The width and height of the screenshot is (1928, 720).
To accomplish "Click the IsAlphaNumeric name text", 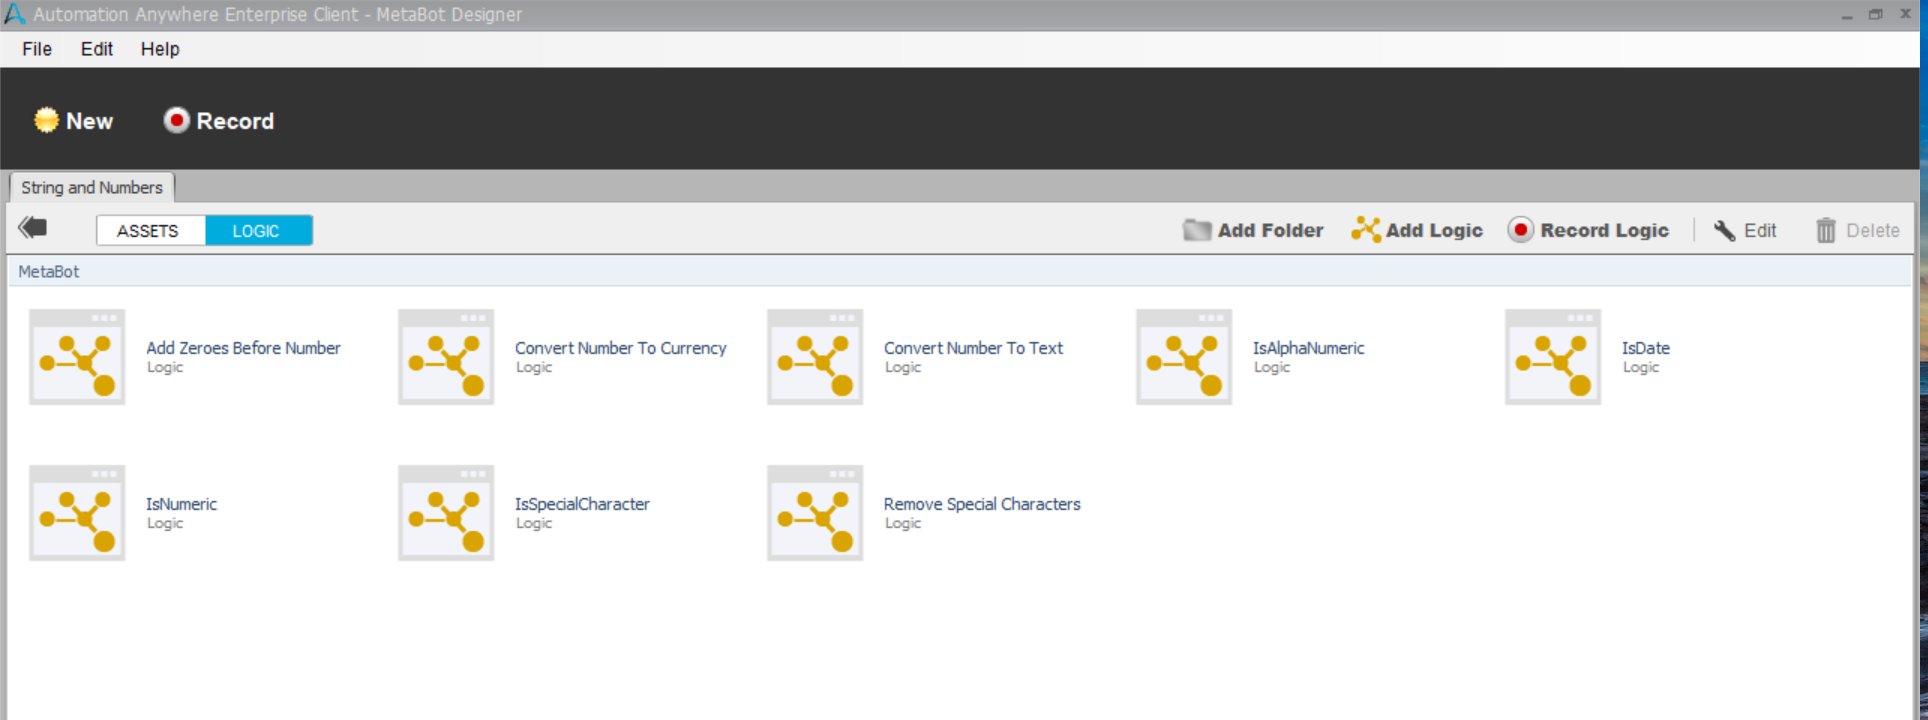I will pos(1308,348).
